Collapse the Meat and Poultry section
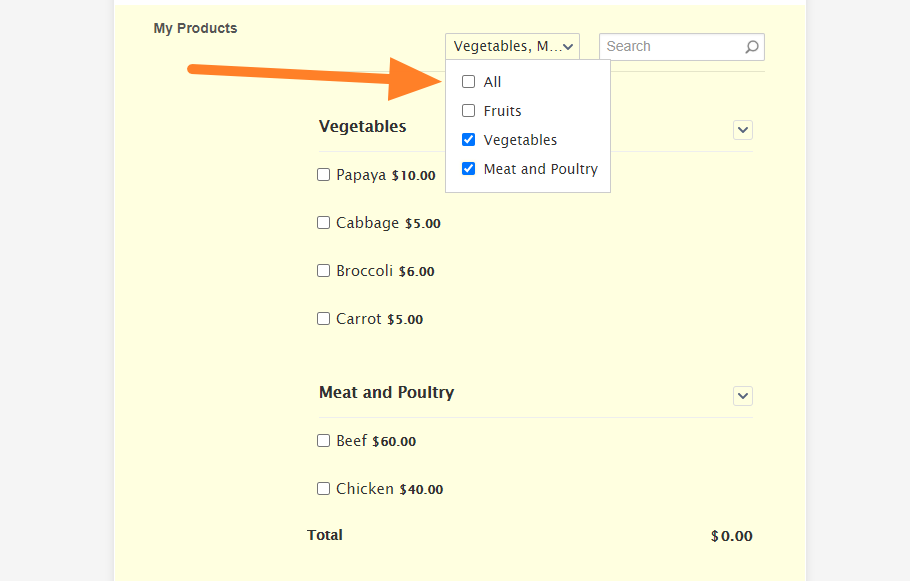910x581 pixels. point(743,396)
